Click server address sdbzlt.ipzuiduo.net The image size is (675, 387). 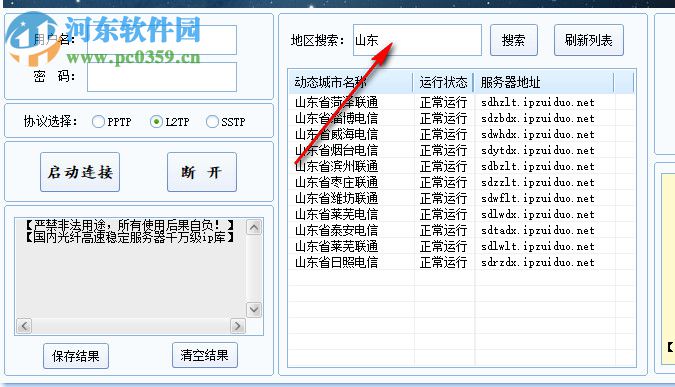click(x=538, y=166)
